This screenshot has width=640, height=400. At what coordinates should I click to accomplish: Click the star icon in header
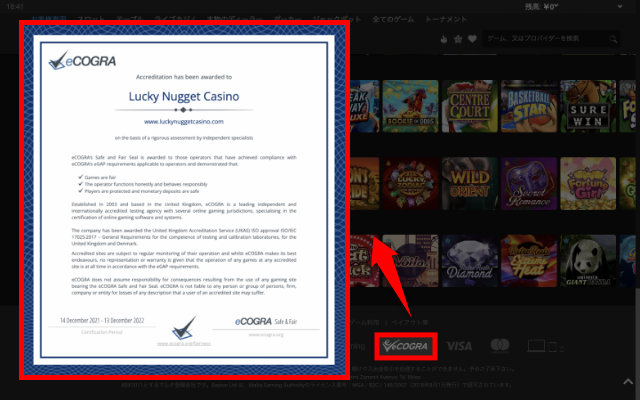pyautogui.click(x=458, y=39)
